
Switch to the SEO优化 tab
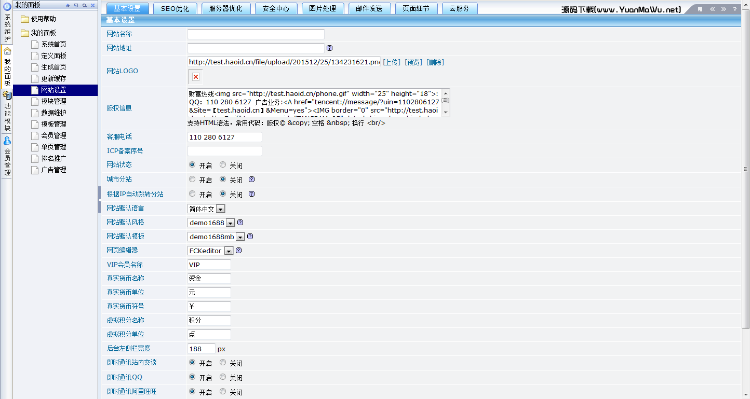175,9
